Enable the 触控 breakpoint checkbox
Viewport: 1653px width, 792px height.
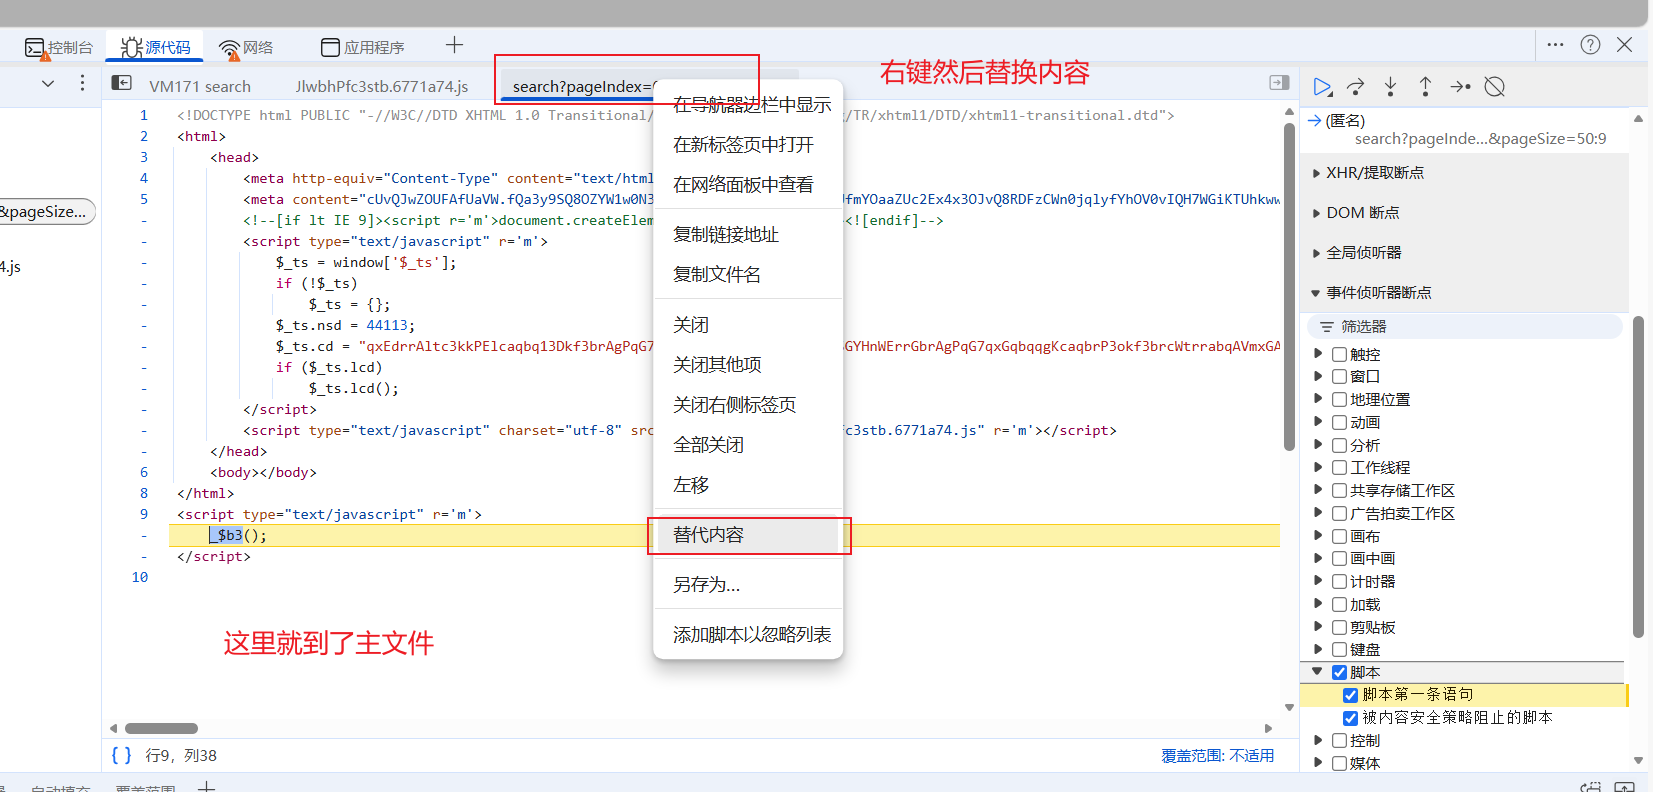point(1339,354)
